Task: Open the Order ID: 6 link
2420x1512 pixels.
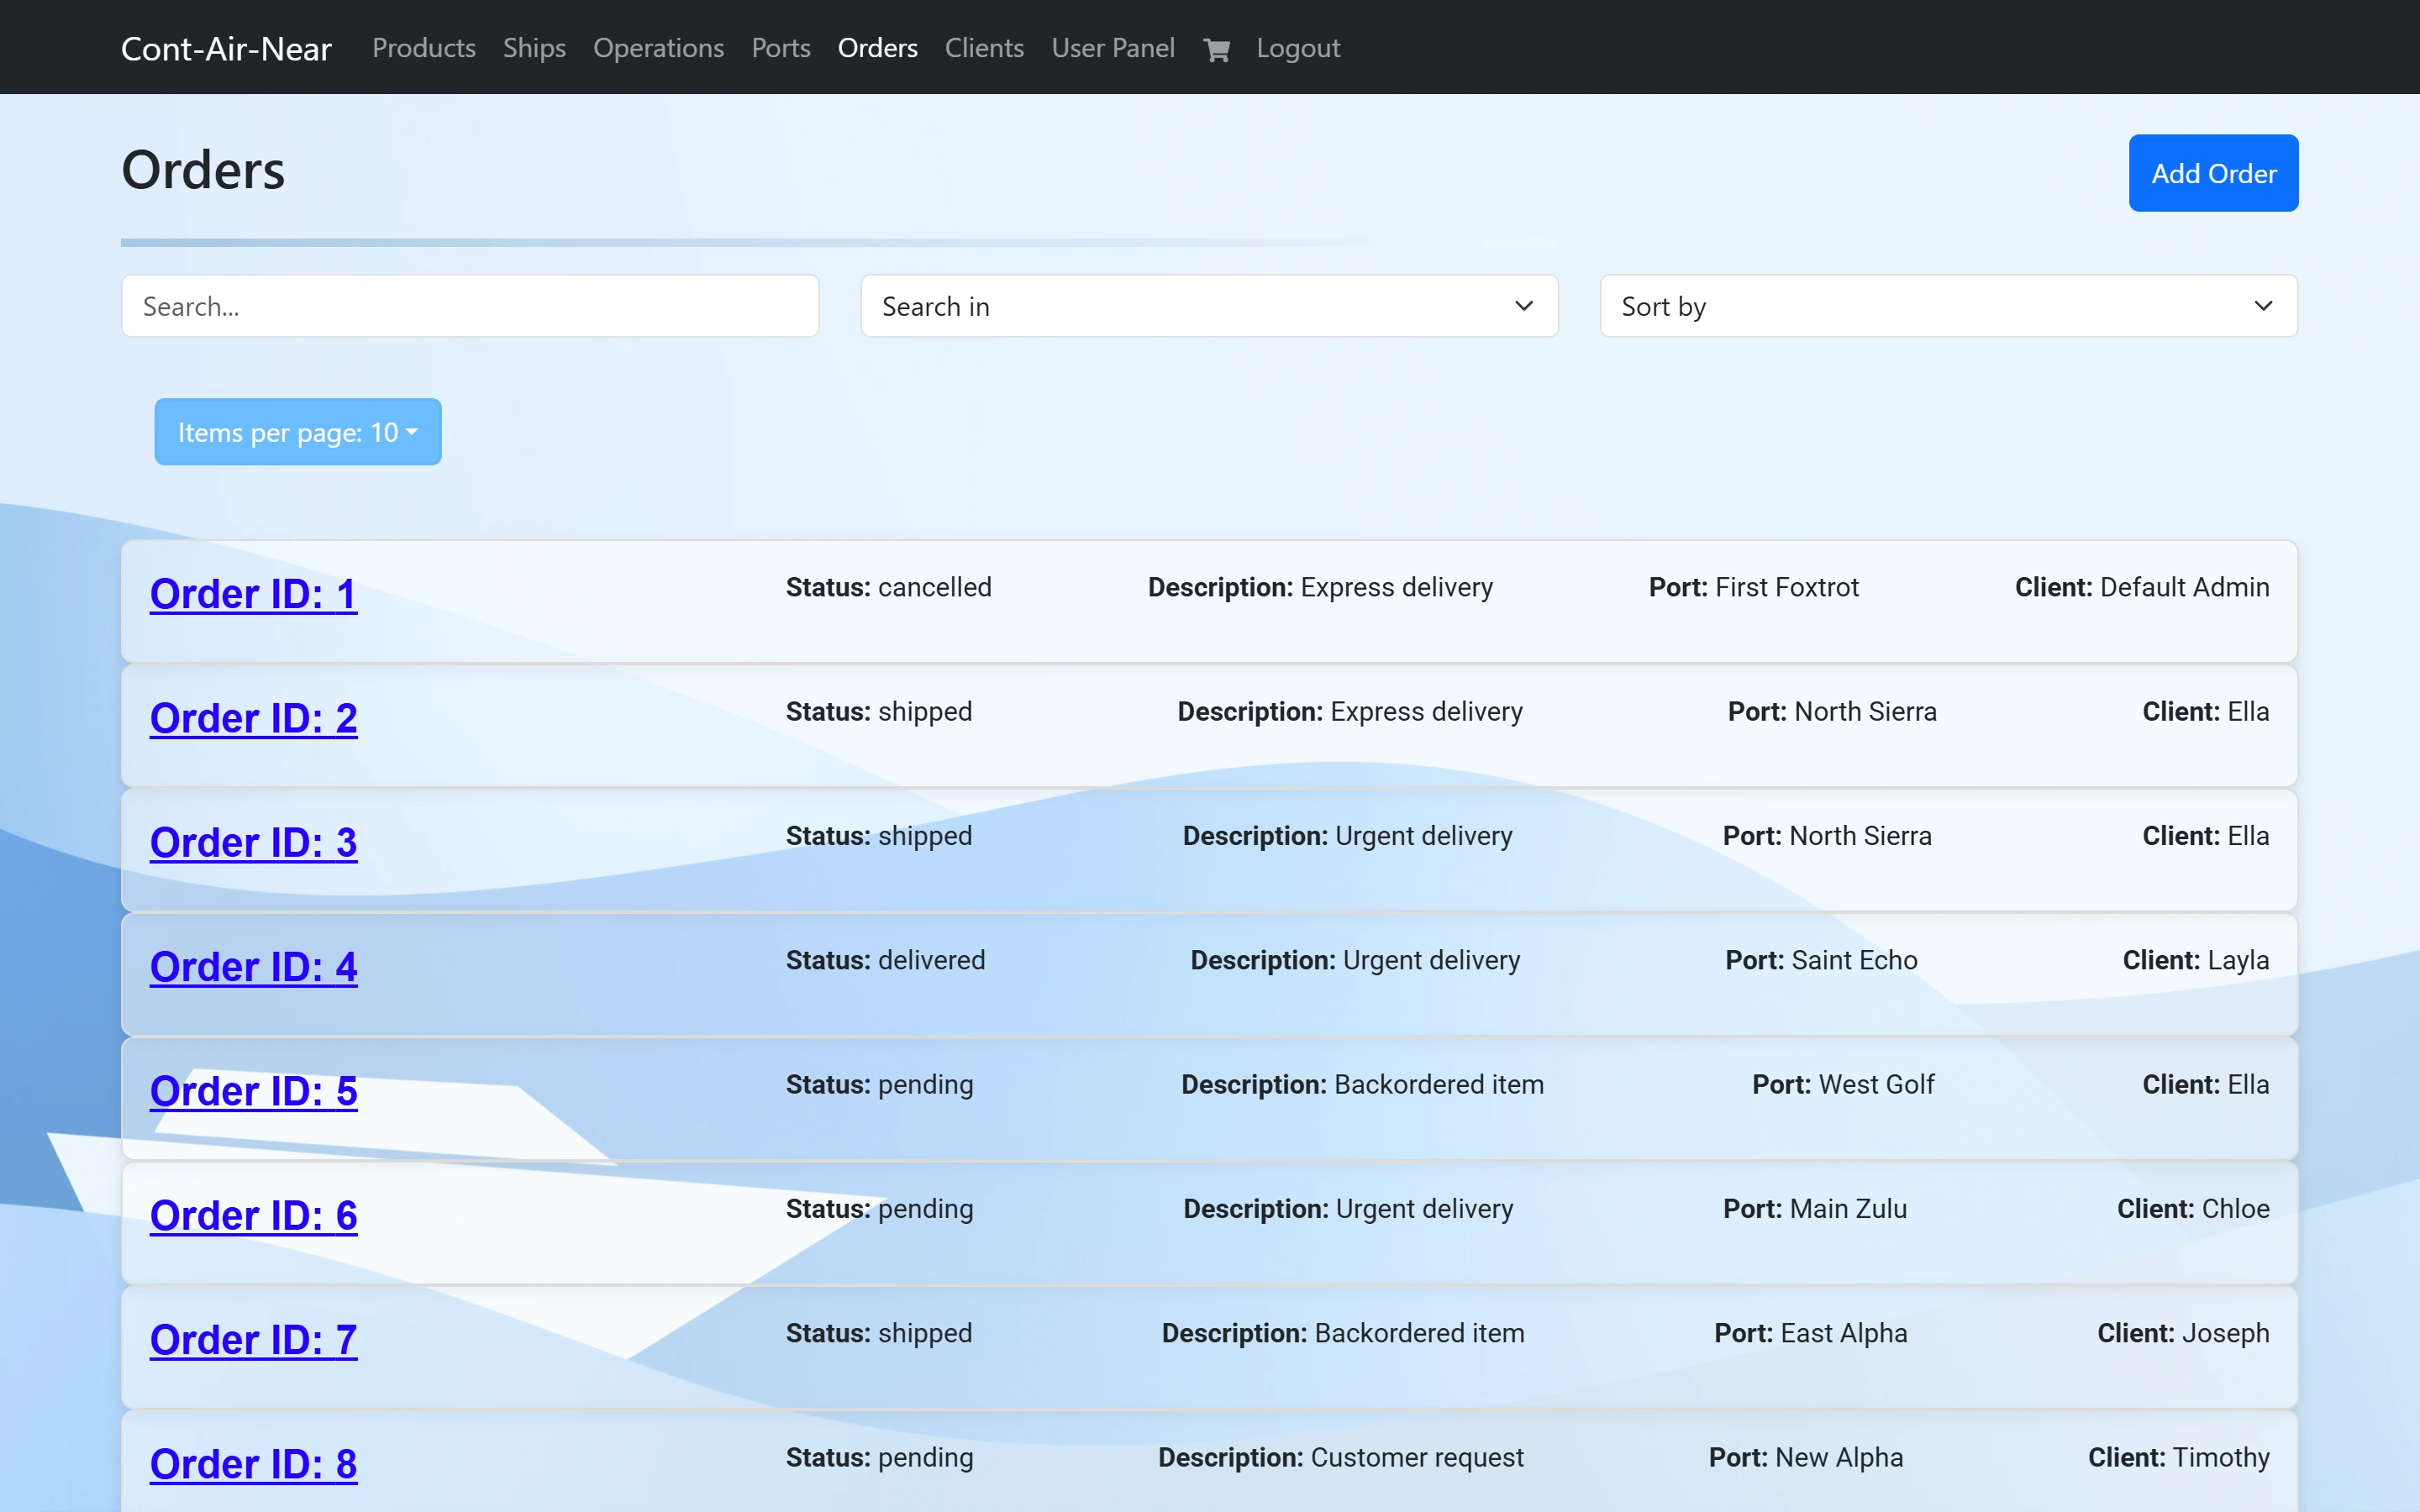Action: coord(253,1215)
